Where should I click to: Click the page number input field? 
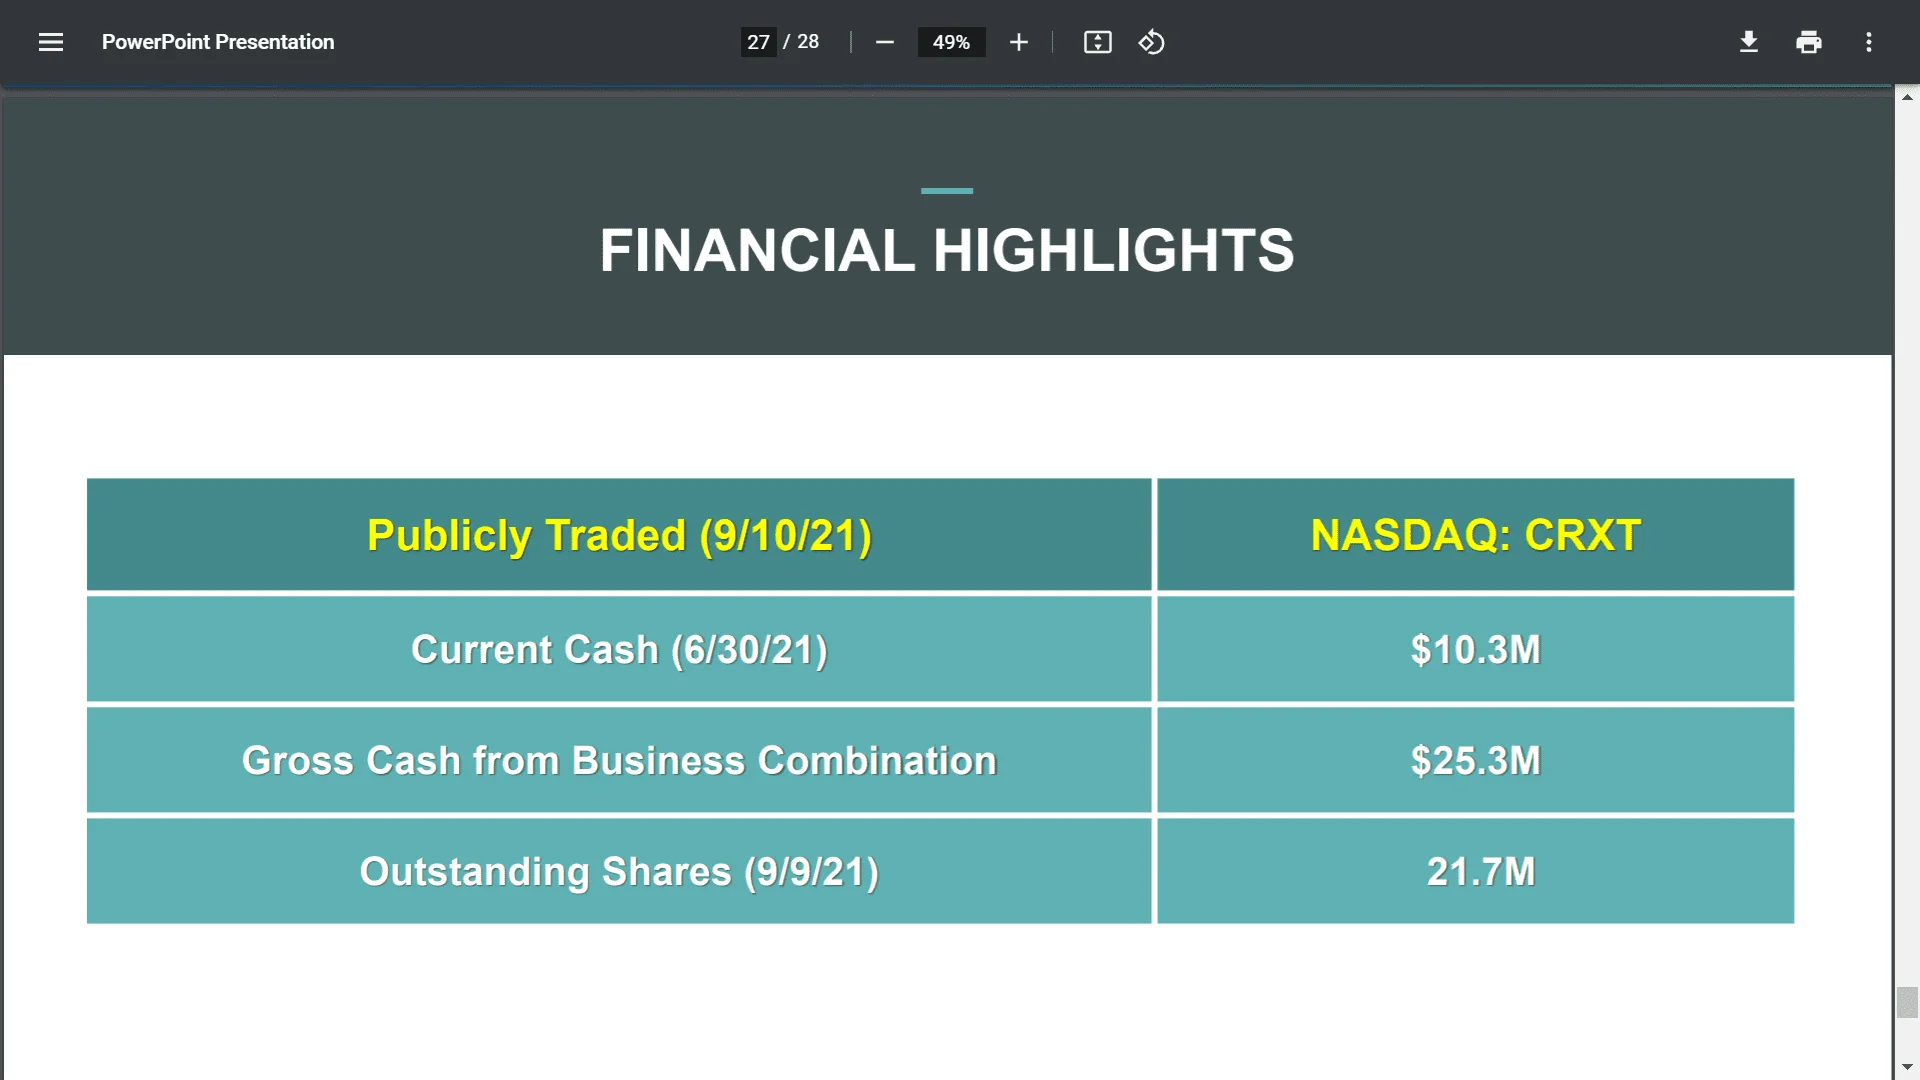(x=758, y=42)
